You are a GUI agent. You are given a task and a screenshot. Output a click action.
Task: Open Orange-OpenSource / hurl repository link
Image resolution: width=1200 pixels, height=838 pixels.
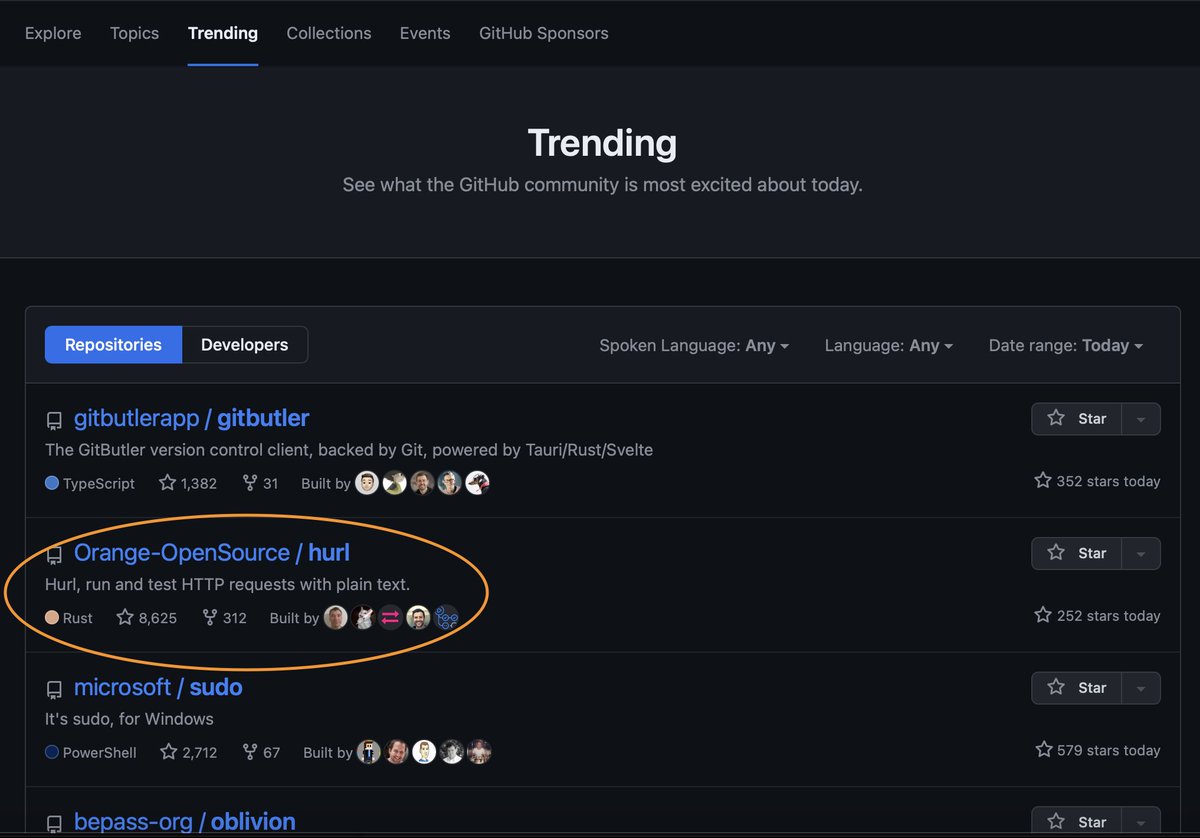coord(212,552)
